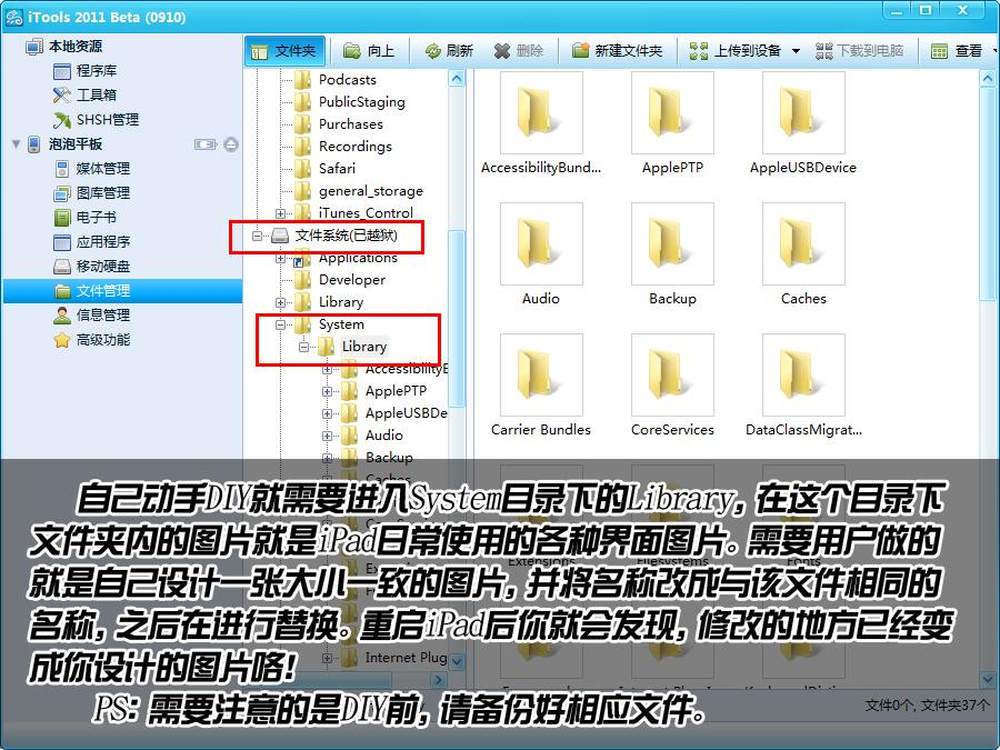Open 工具箱 toolbox in sidebar
This screenshot has width=1000, height=750.
coord(96,95)
